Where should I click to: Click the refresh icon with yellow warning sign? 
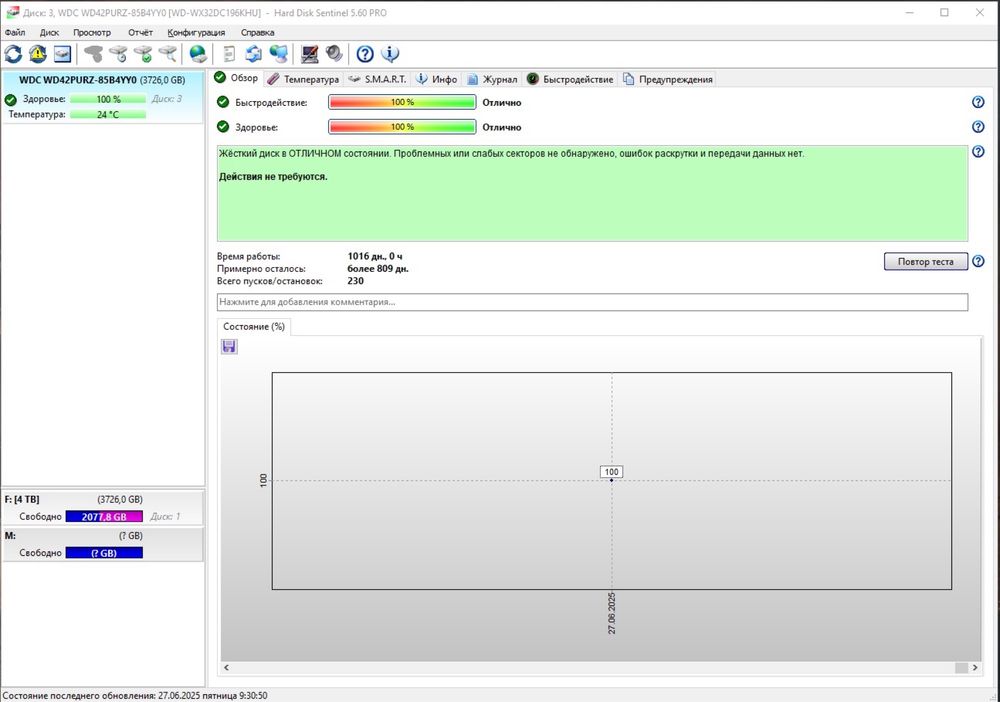[x=38, y=54]
